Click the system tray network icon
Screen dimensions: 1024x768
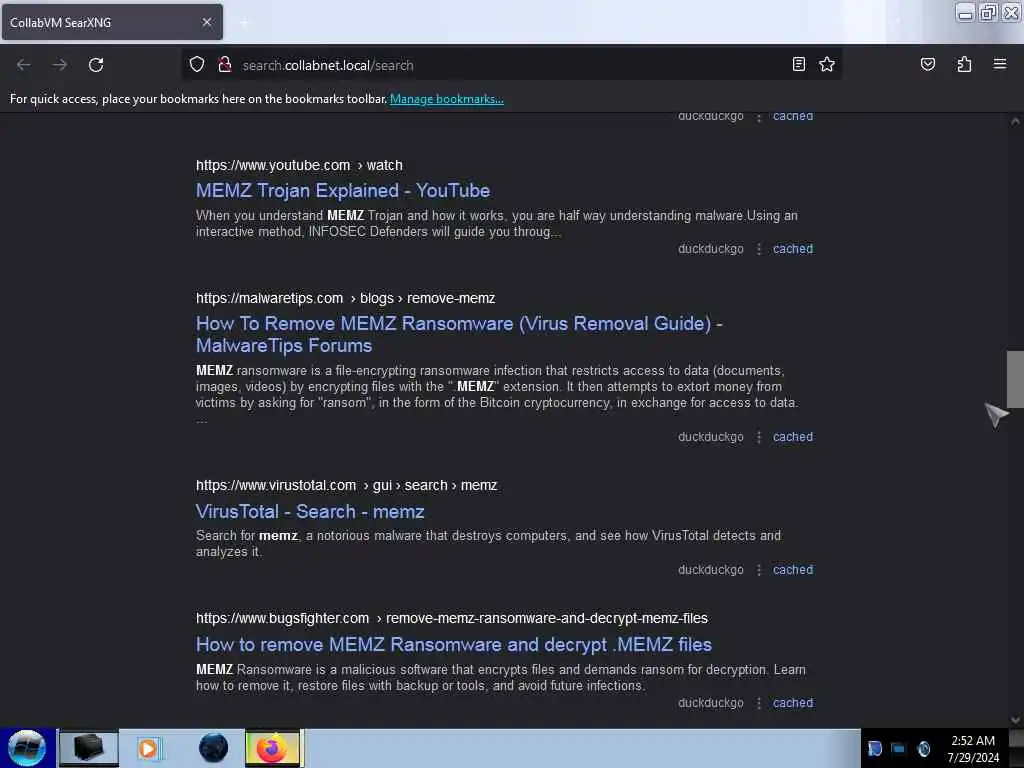click(899, 748)
